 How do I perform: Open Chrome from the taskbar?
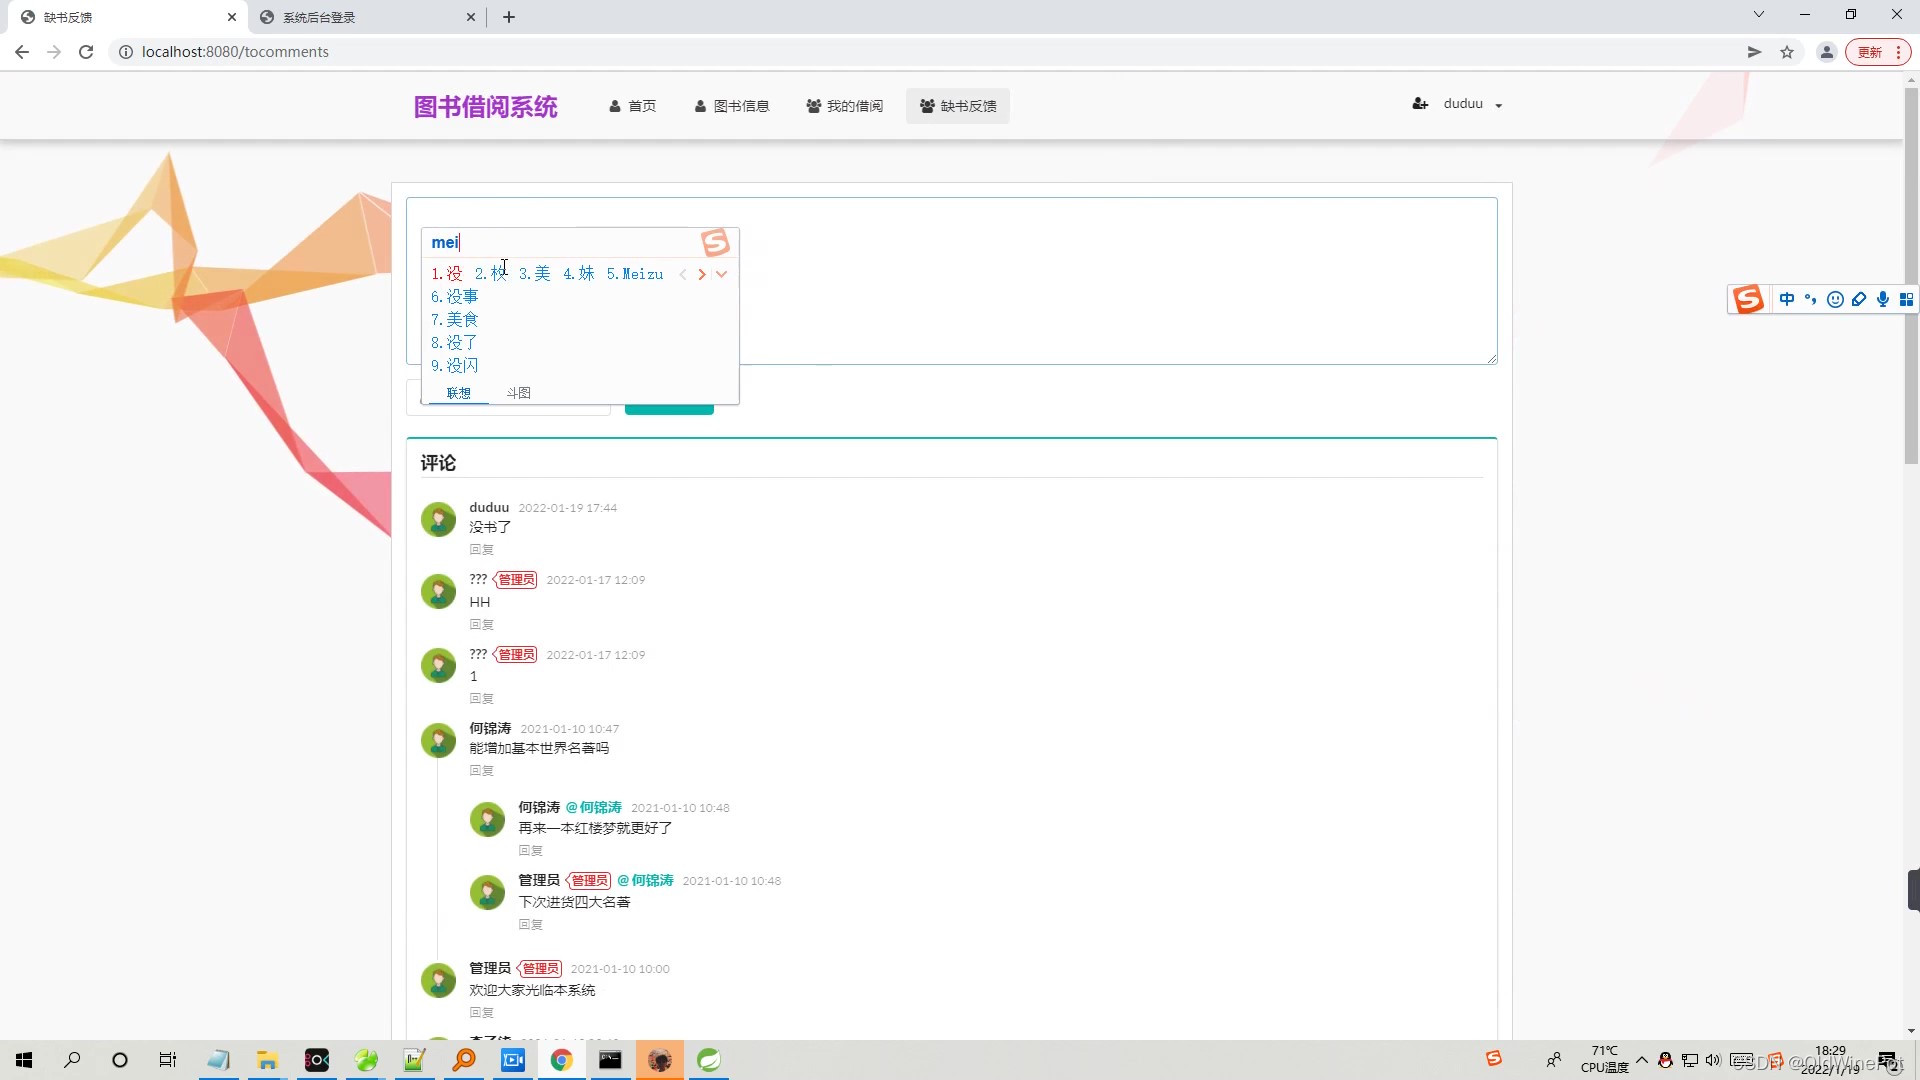(561, 1059)
